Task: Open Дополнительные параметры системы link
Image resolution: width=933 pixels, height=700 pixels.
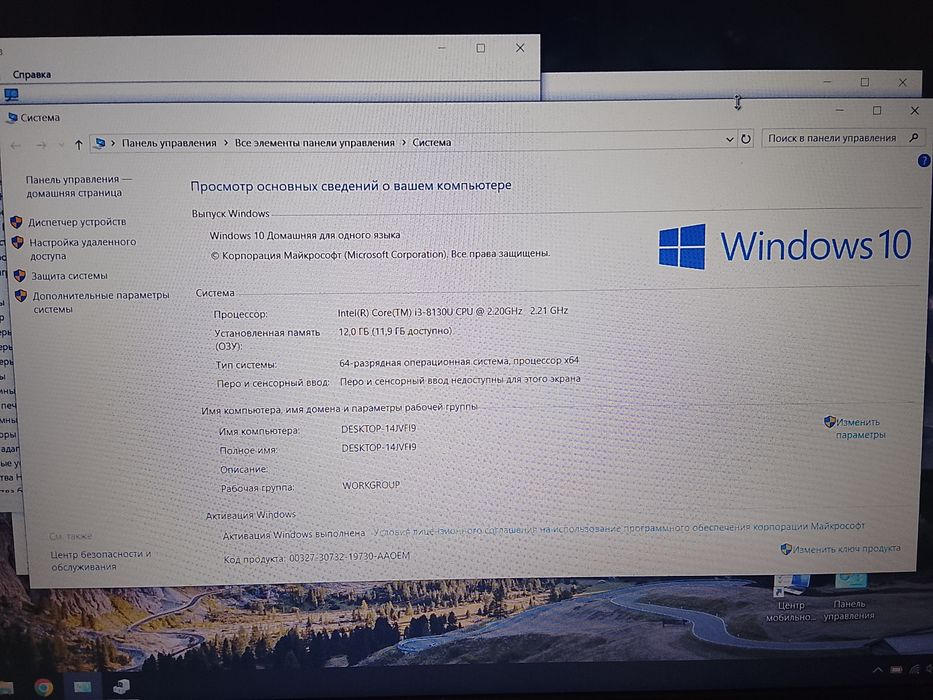Action: coord(101,302)
